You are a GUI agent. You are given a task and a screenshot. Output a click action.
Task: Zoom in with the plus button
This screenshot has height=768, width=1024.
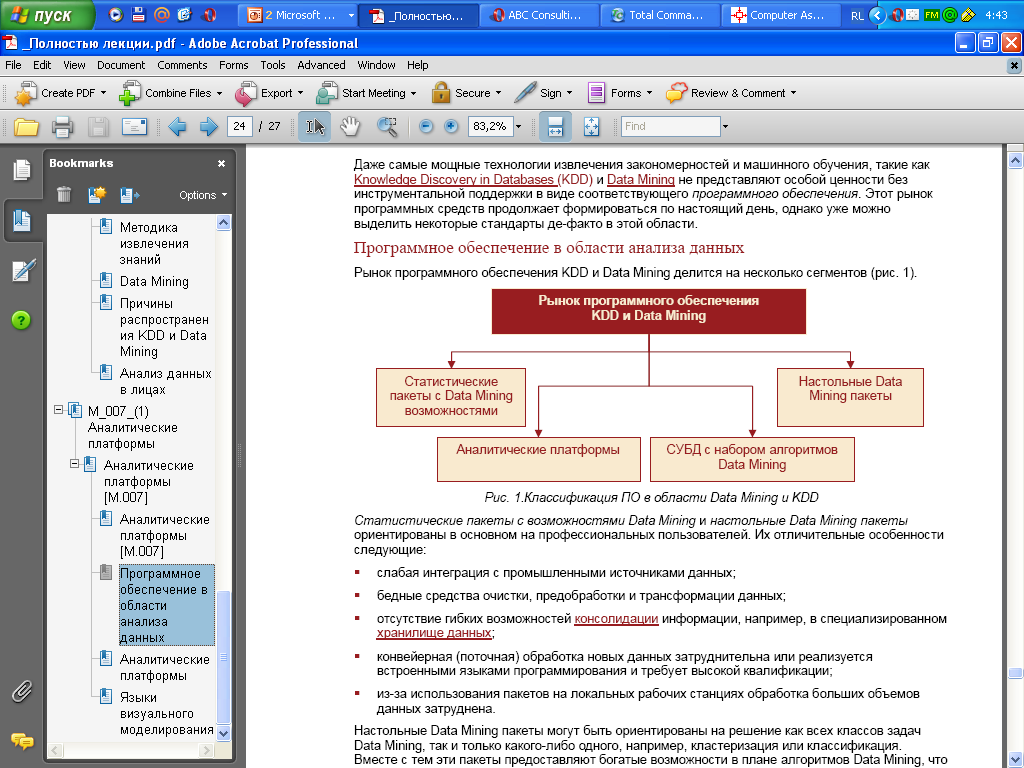click(x=451, y=126)
